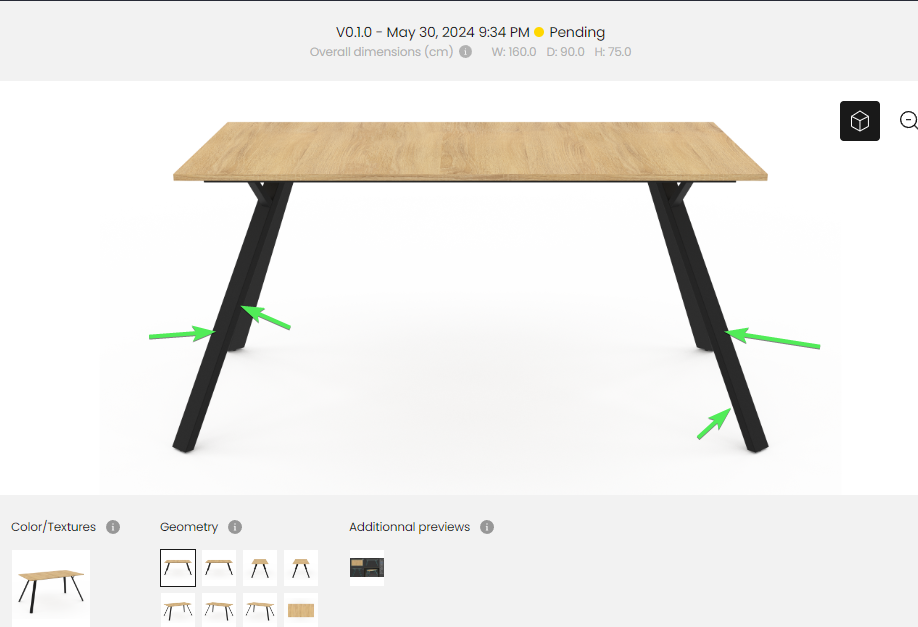Screen dimensions: 918x627
Task: Click the yellow Pending status dot
Action: (x=539, y=32)
